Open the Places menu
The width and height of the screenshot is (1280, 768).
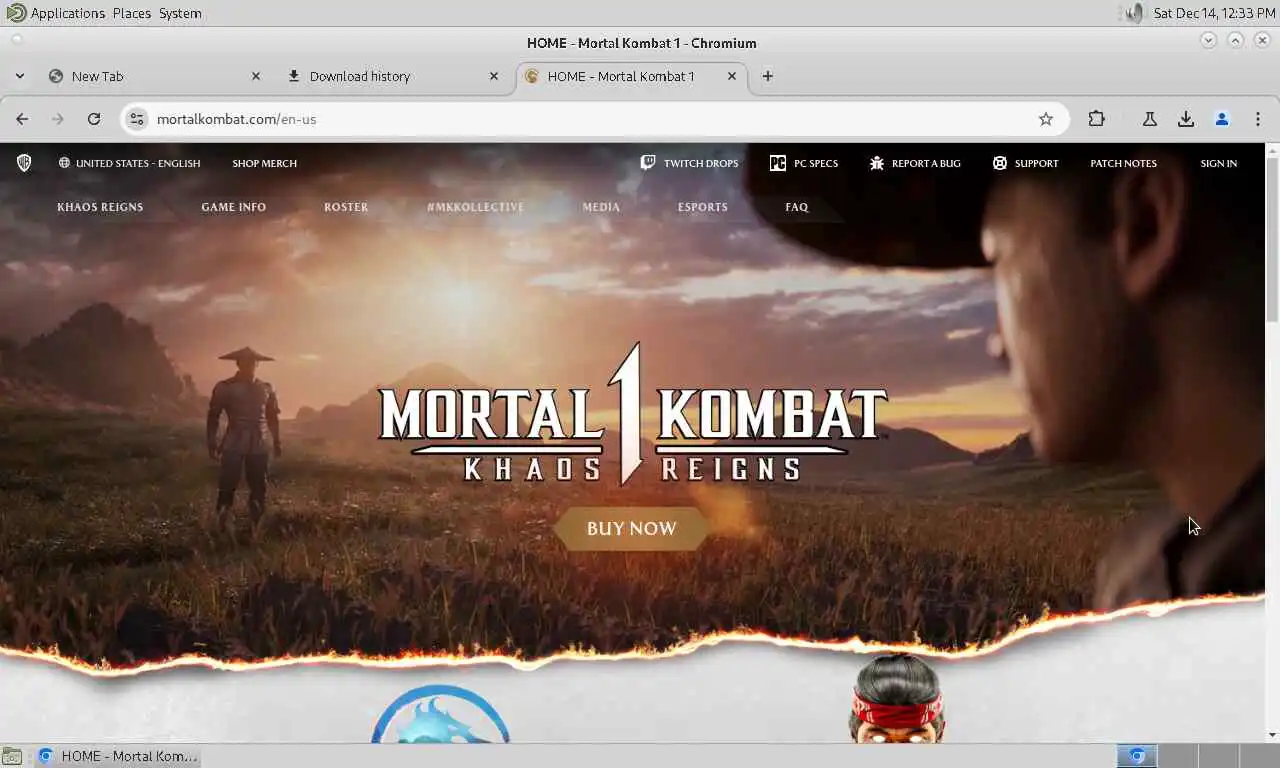(x=131, y=13)
